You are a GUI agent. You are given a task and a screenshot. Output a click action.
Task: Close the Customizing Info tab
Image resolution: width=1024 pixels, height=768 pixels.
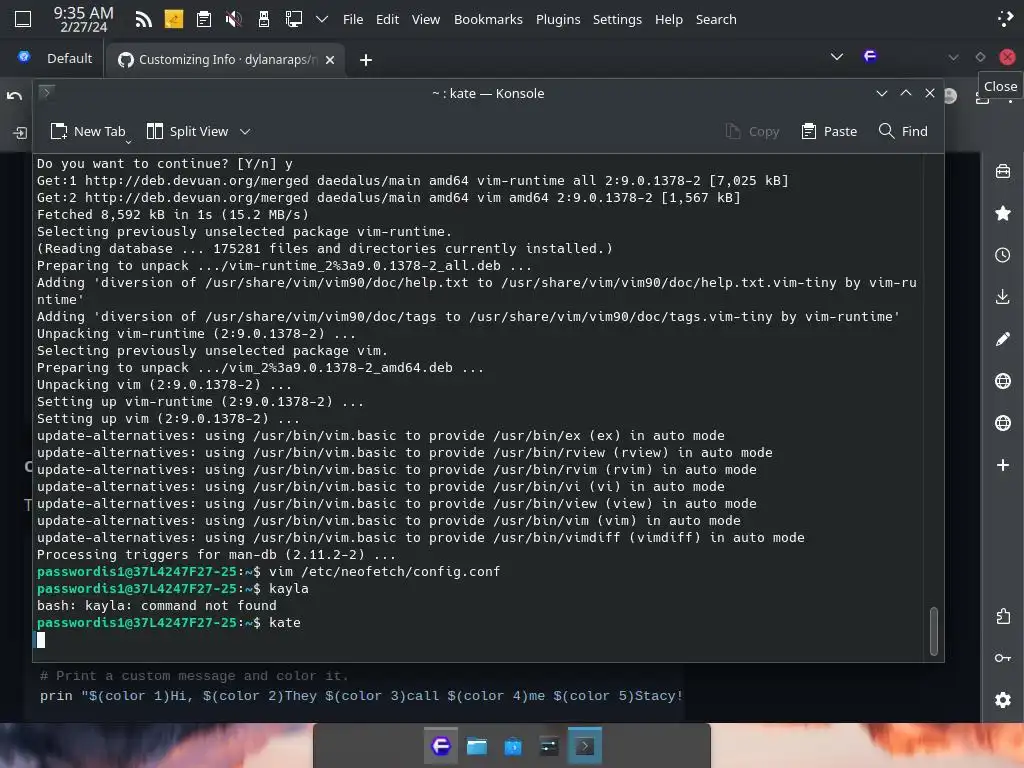tap(330, 59)
